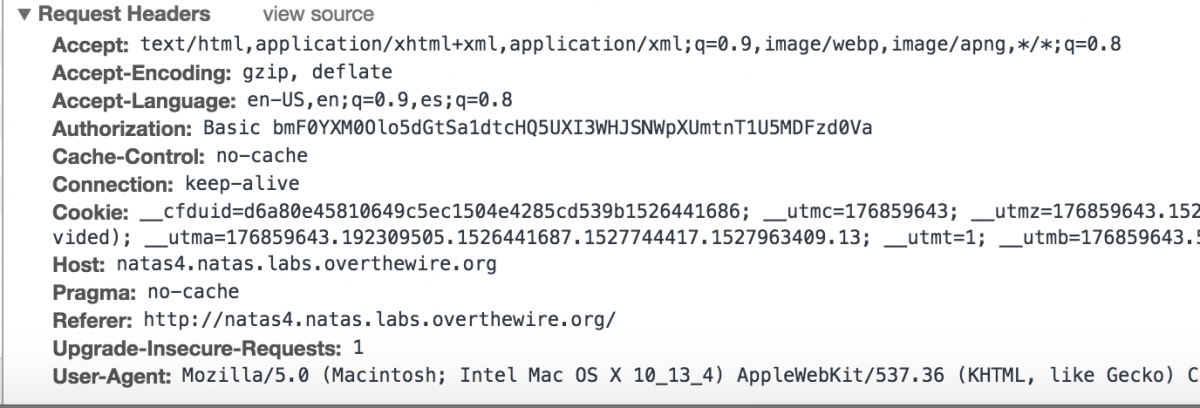Click the view source link

coord(318,15)
